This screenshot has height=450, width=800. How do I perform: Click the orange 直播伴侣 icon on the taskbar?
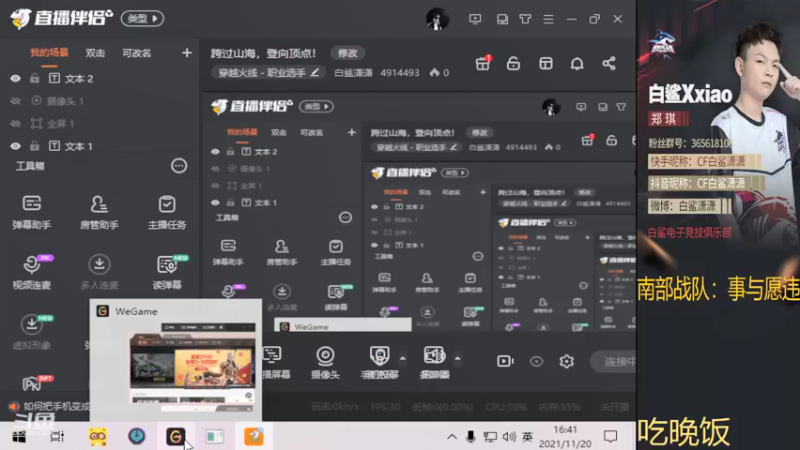254,437
